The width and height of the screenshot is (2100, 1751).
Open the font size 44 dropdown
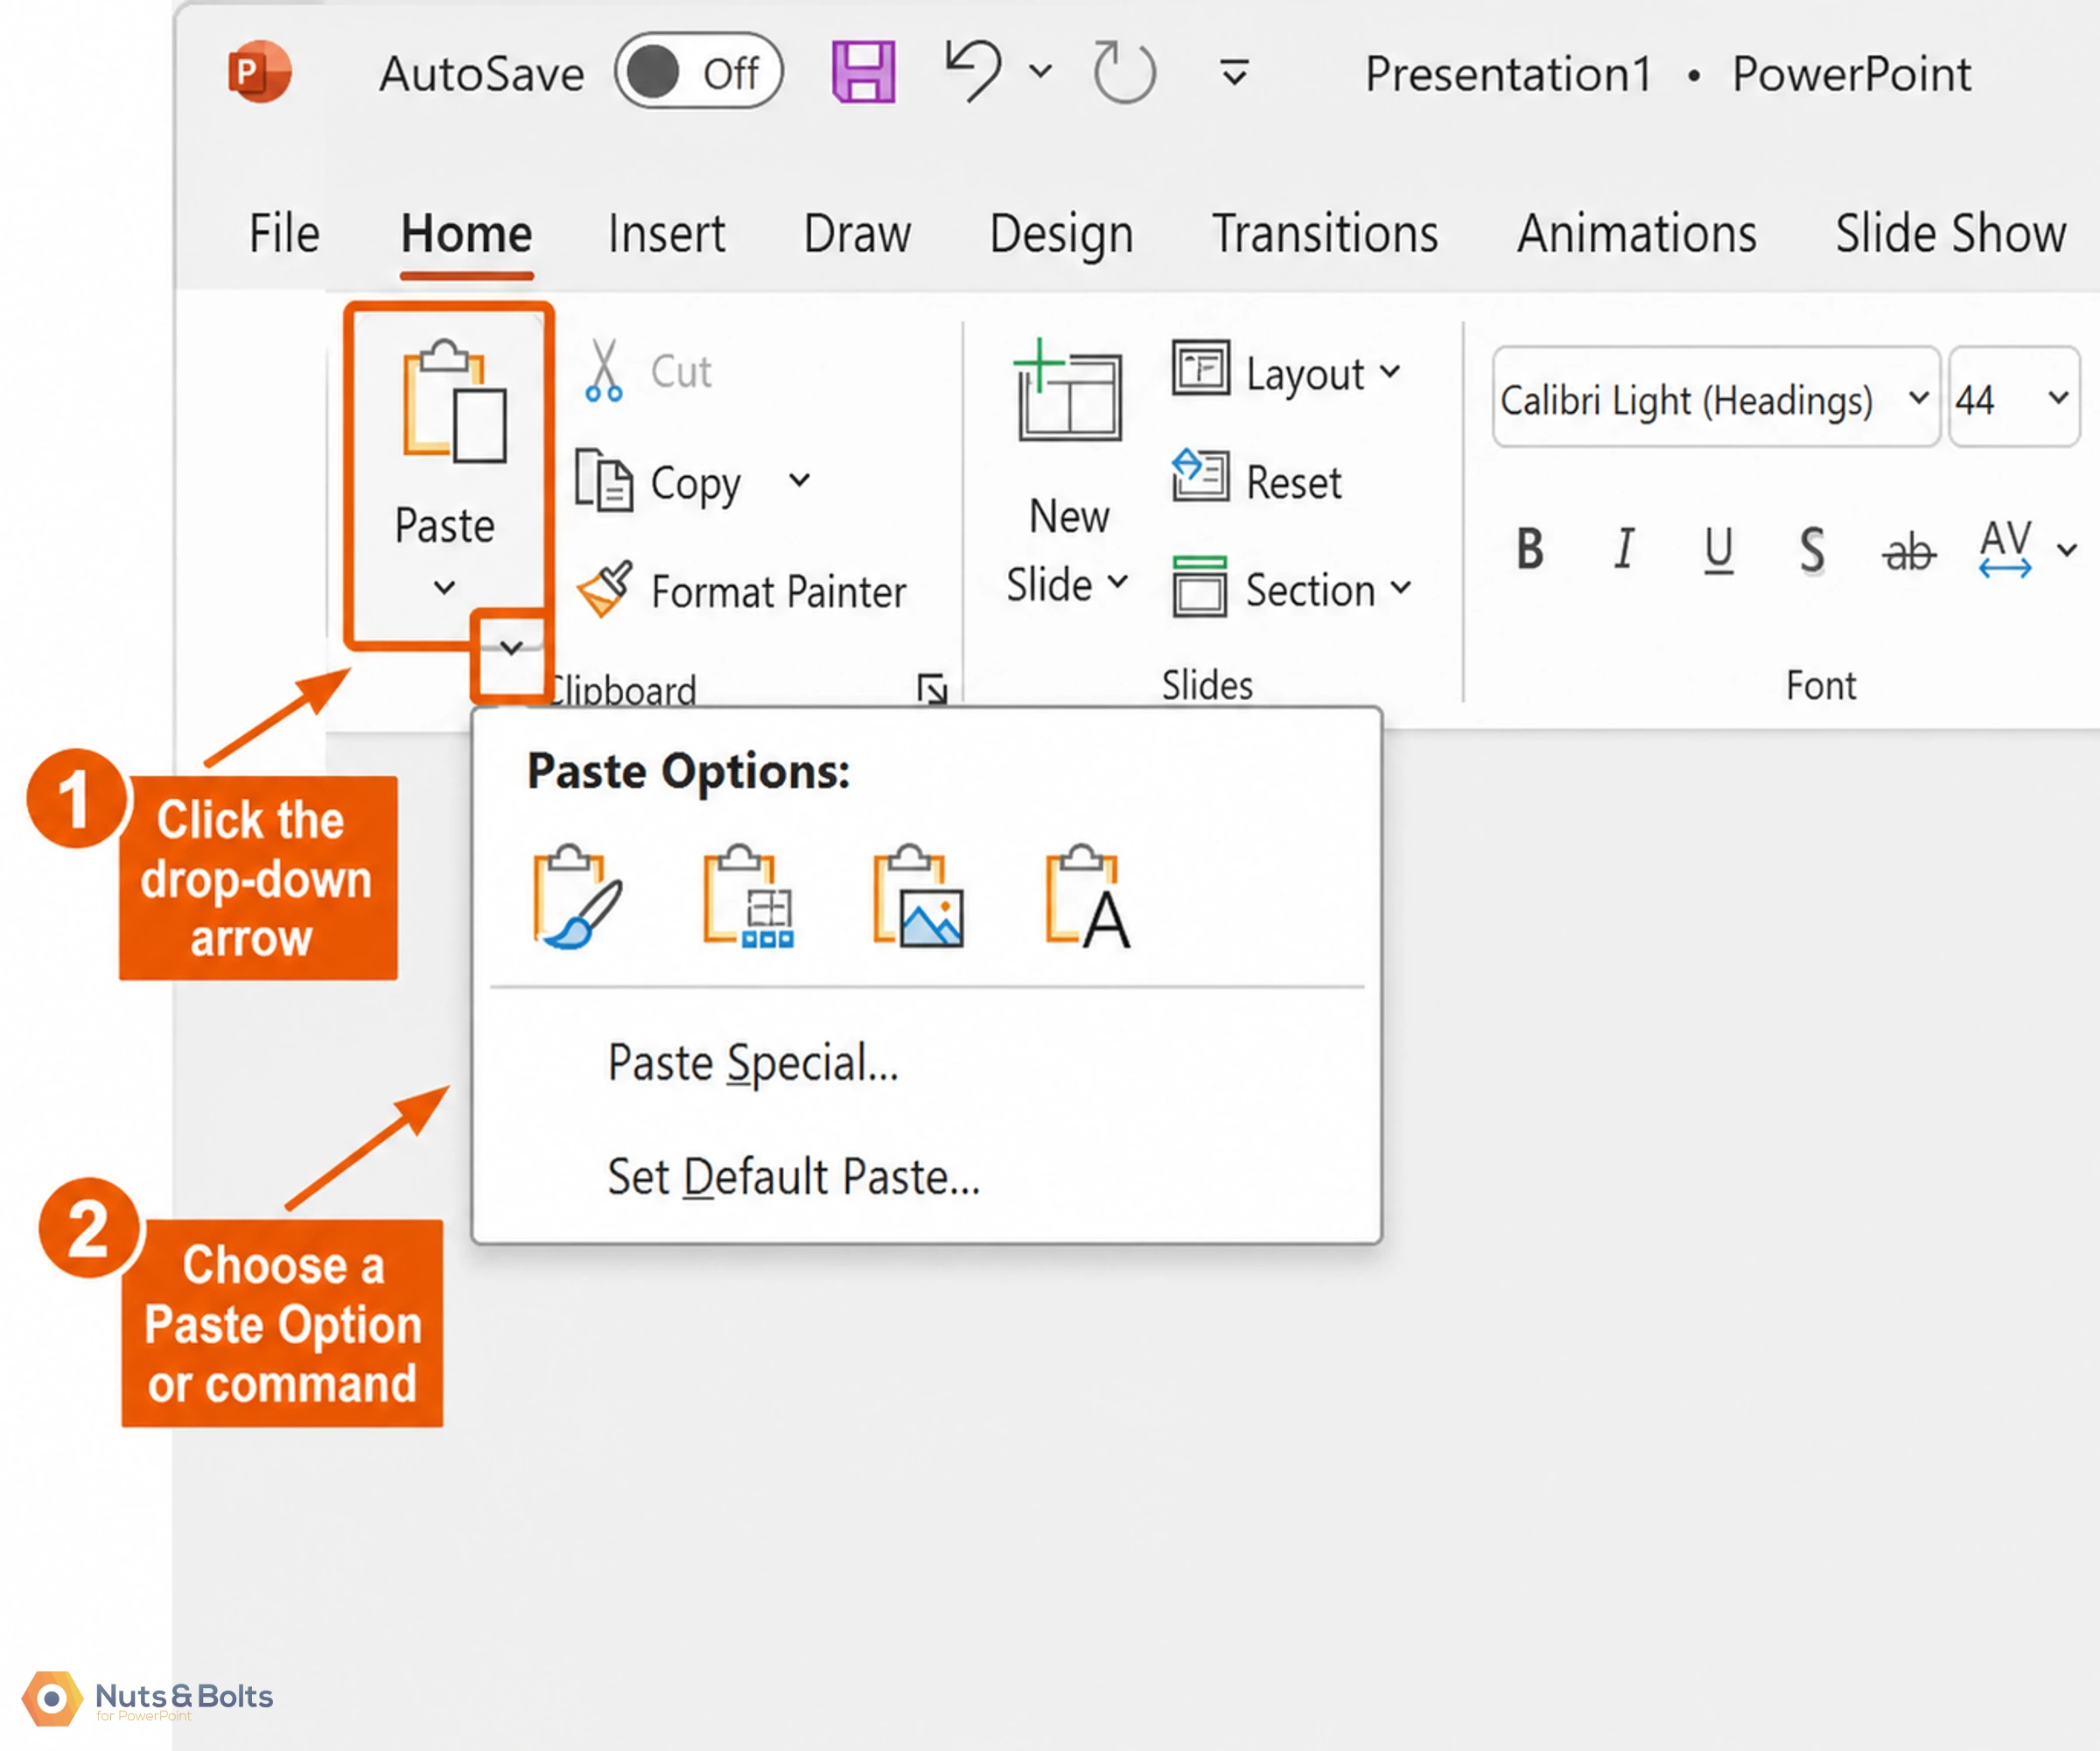[2057, 397]
